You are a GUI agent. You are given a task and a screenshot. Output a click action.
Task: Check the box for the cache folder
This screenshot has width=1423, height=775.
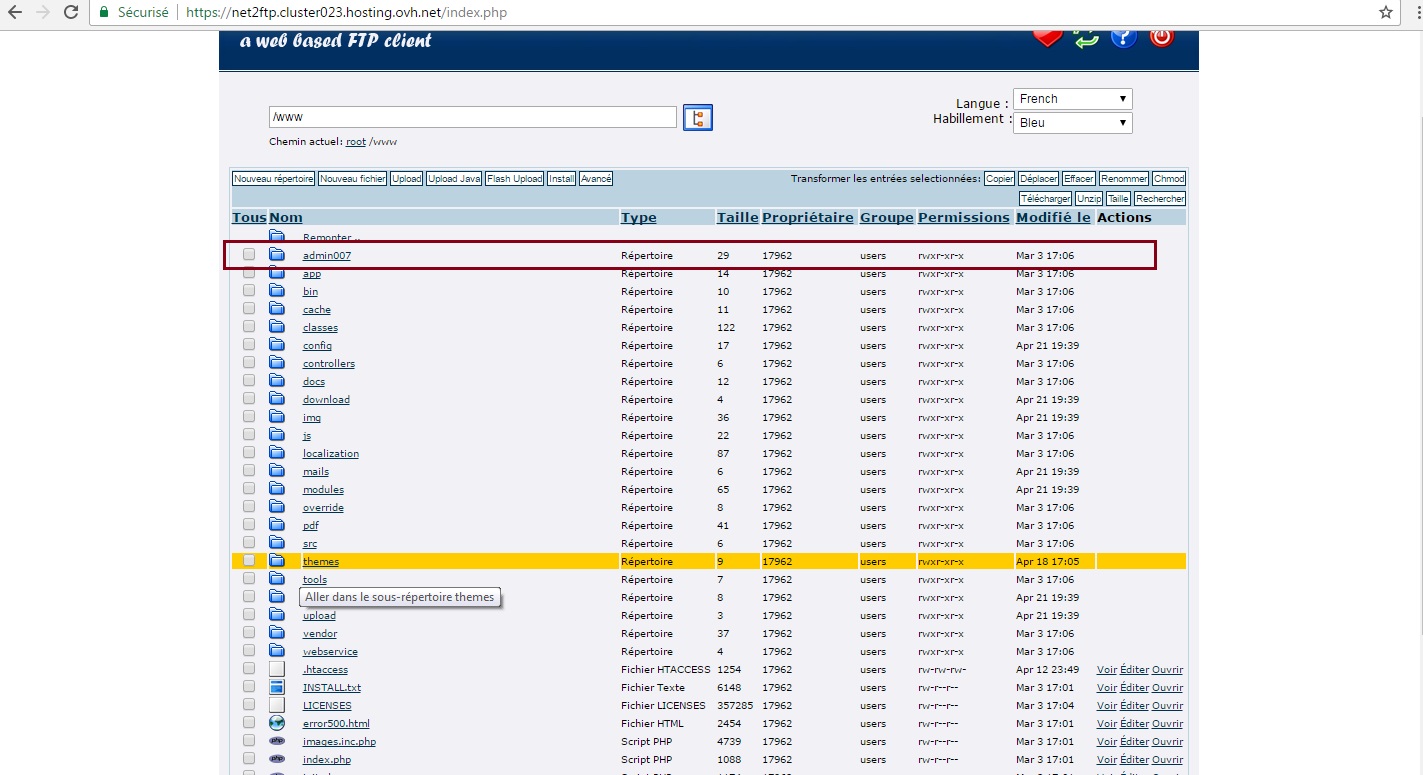point(249,309)
